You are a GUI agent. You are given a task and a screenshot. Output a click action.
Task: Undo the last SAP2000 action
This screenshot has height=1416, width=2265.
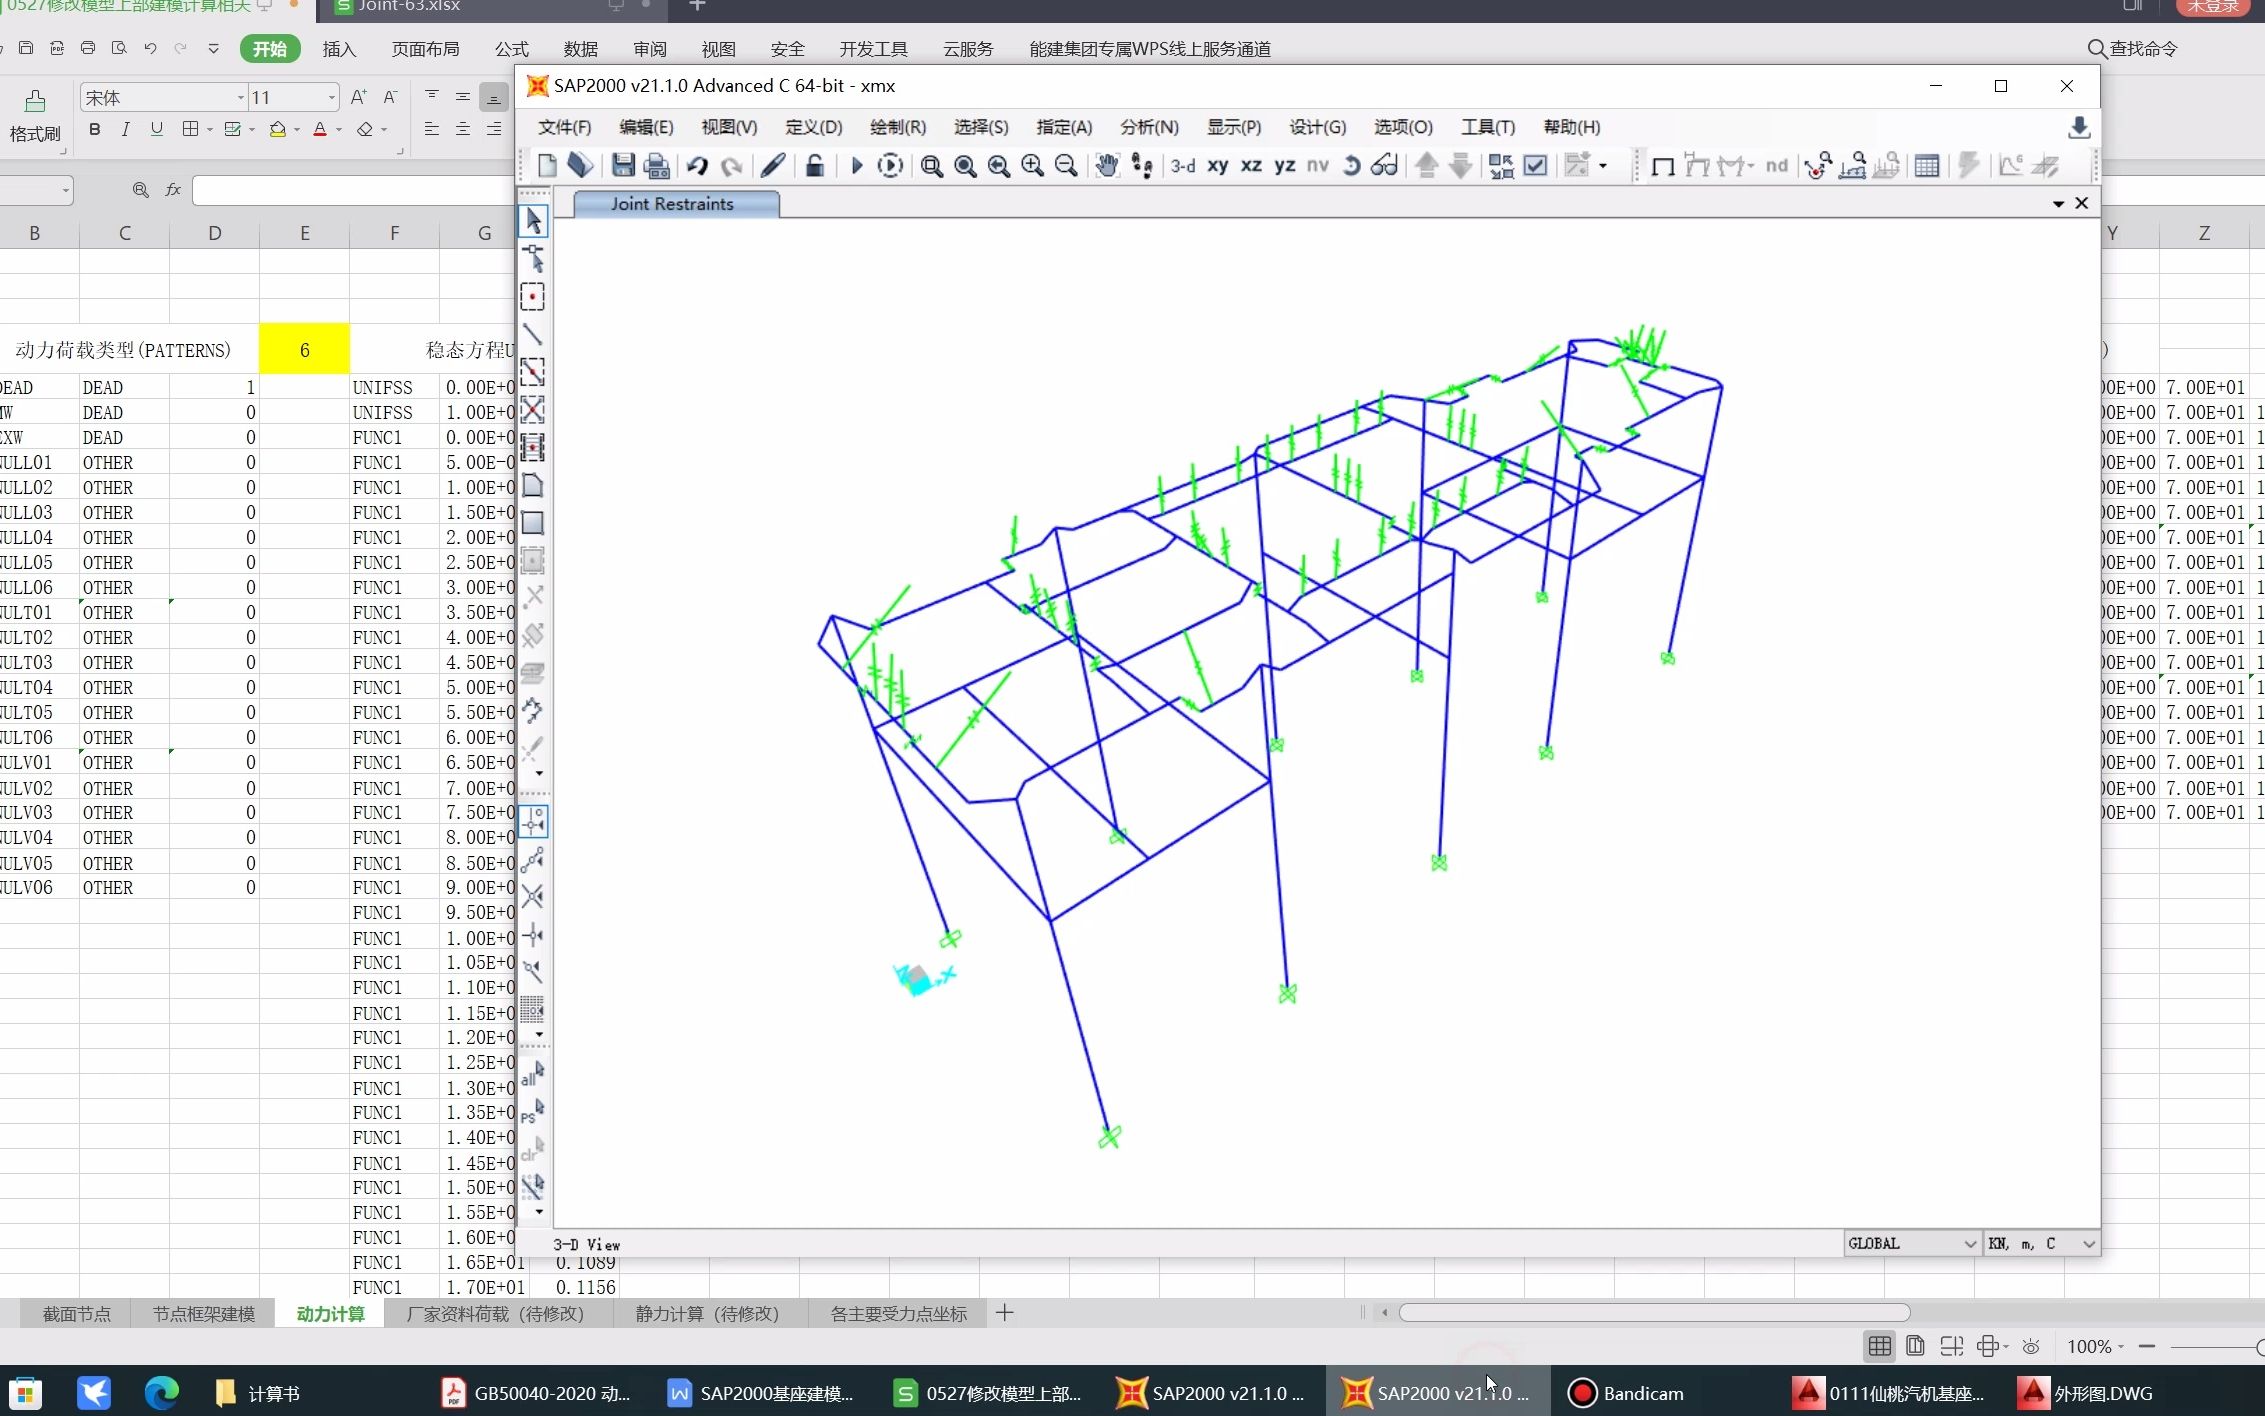[697, 165]
